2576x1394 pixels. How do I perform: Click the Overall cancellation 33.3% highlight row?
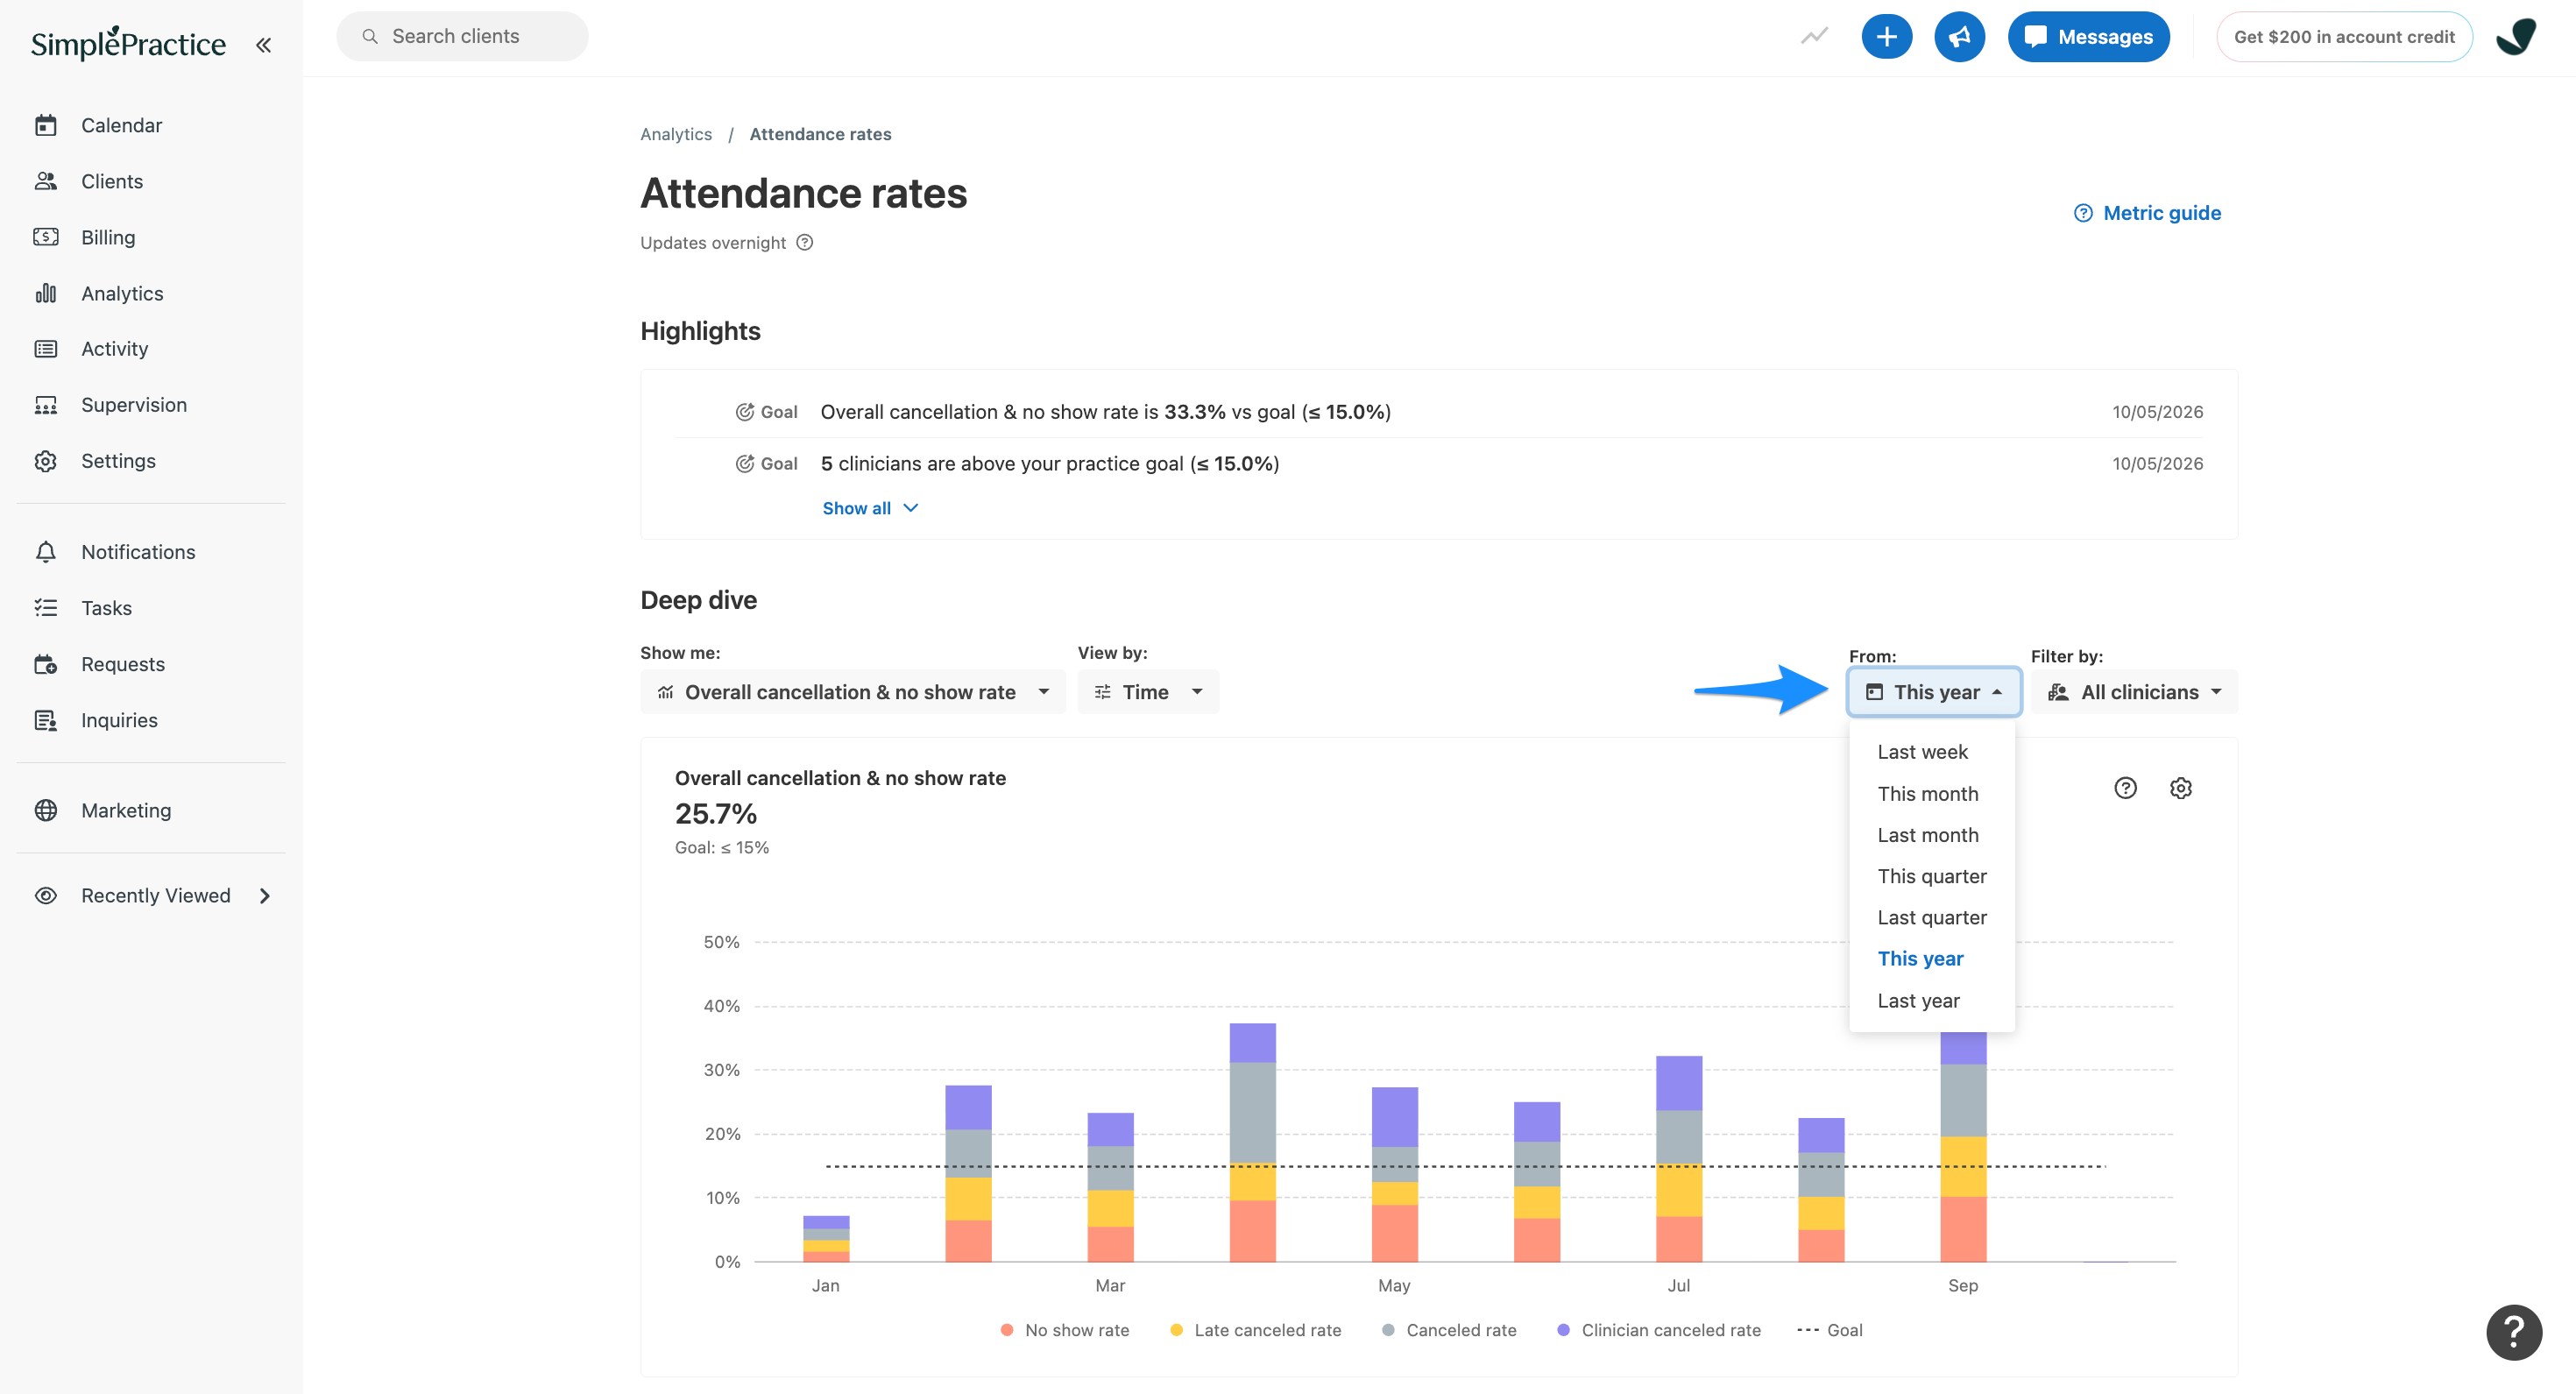1439,412
